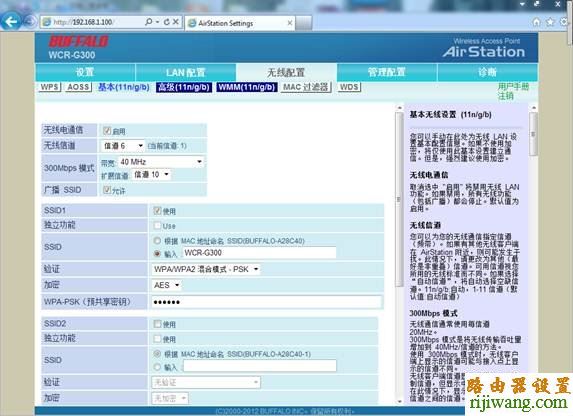Open the 验证 WPA/WPA2 混合模式 dropdown
573x416 pixels.
pos(206,269)
